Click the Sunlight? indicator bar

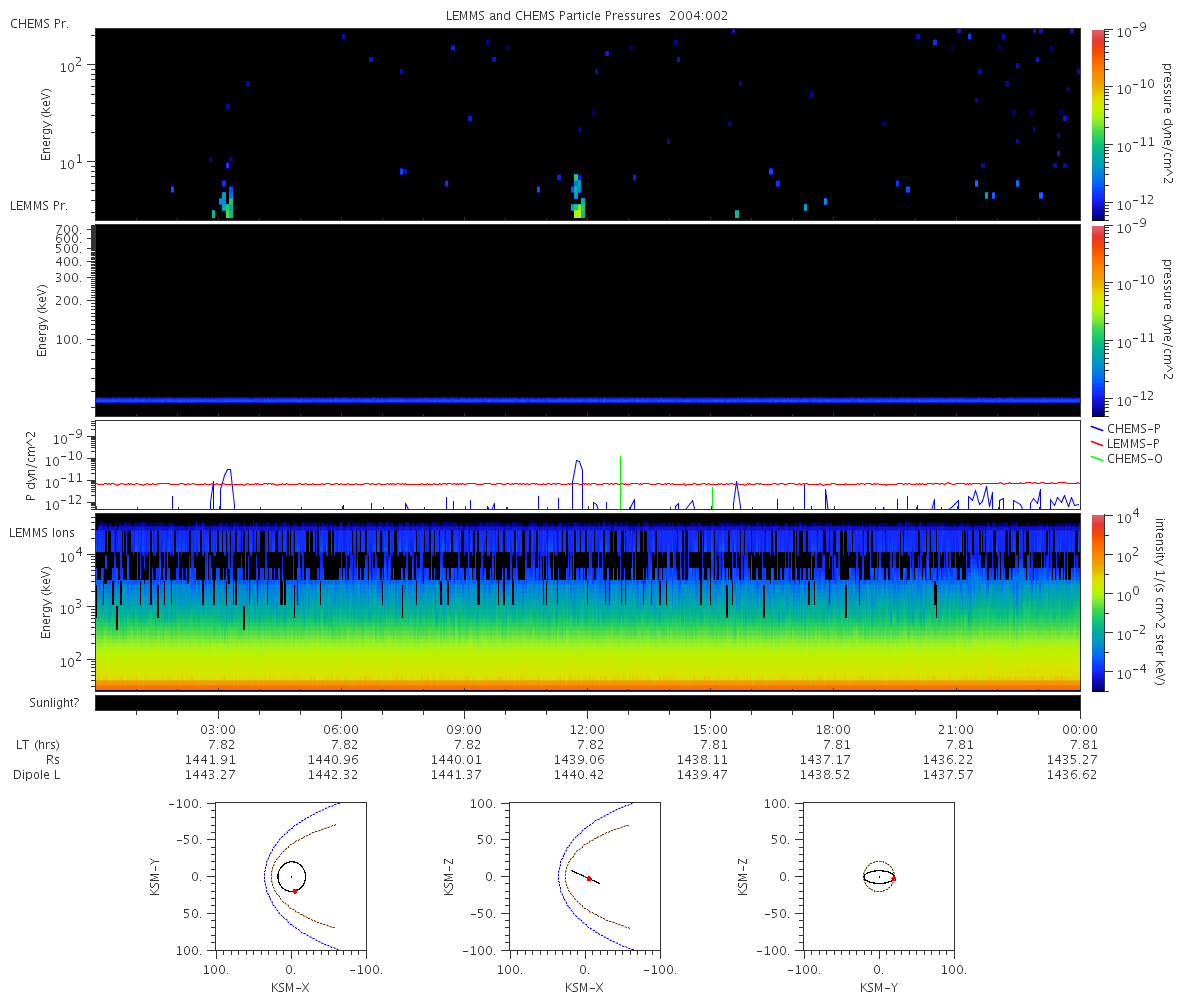click(x=587, y=703)
